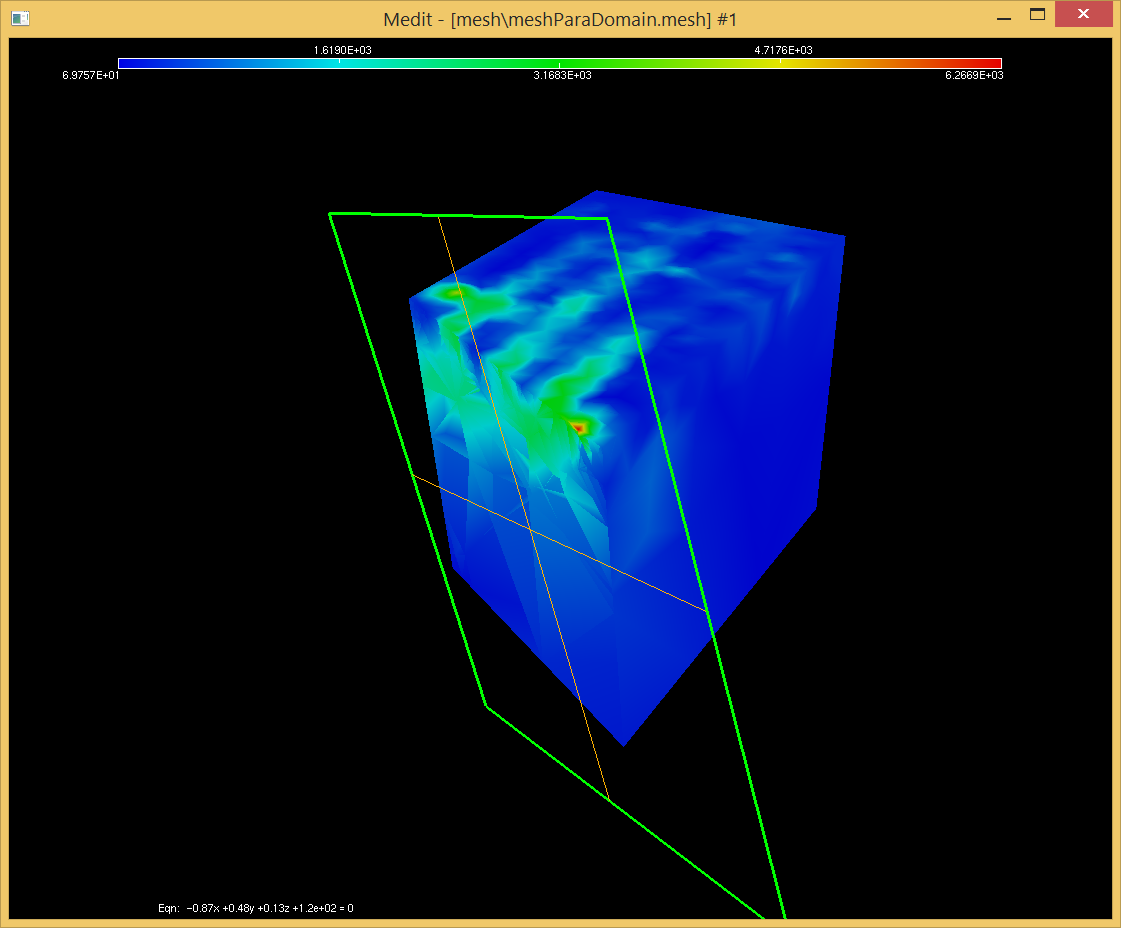Screen dimensions: 1121x928
Task: Click the 1.6190E+03 scale label
Action: (x=342, y=50)
